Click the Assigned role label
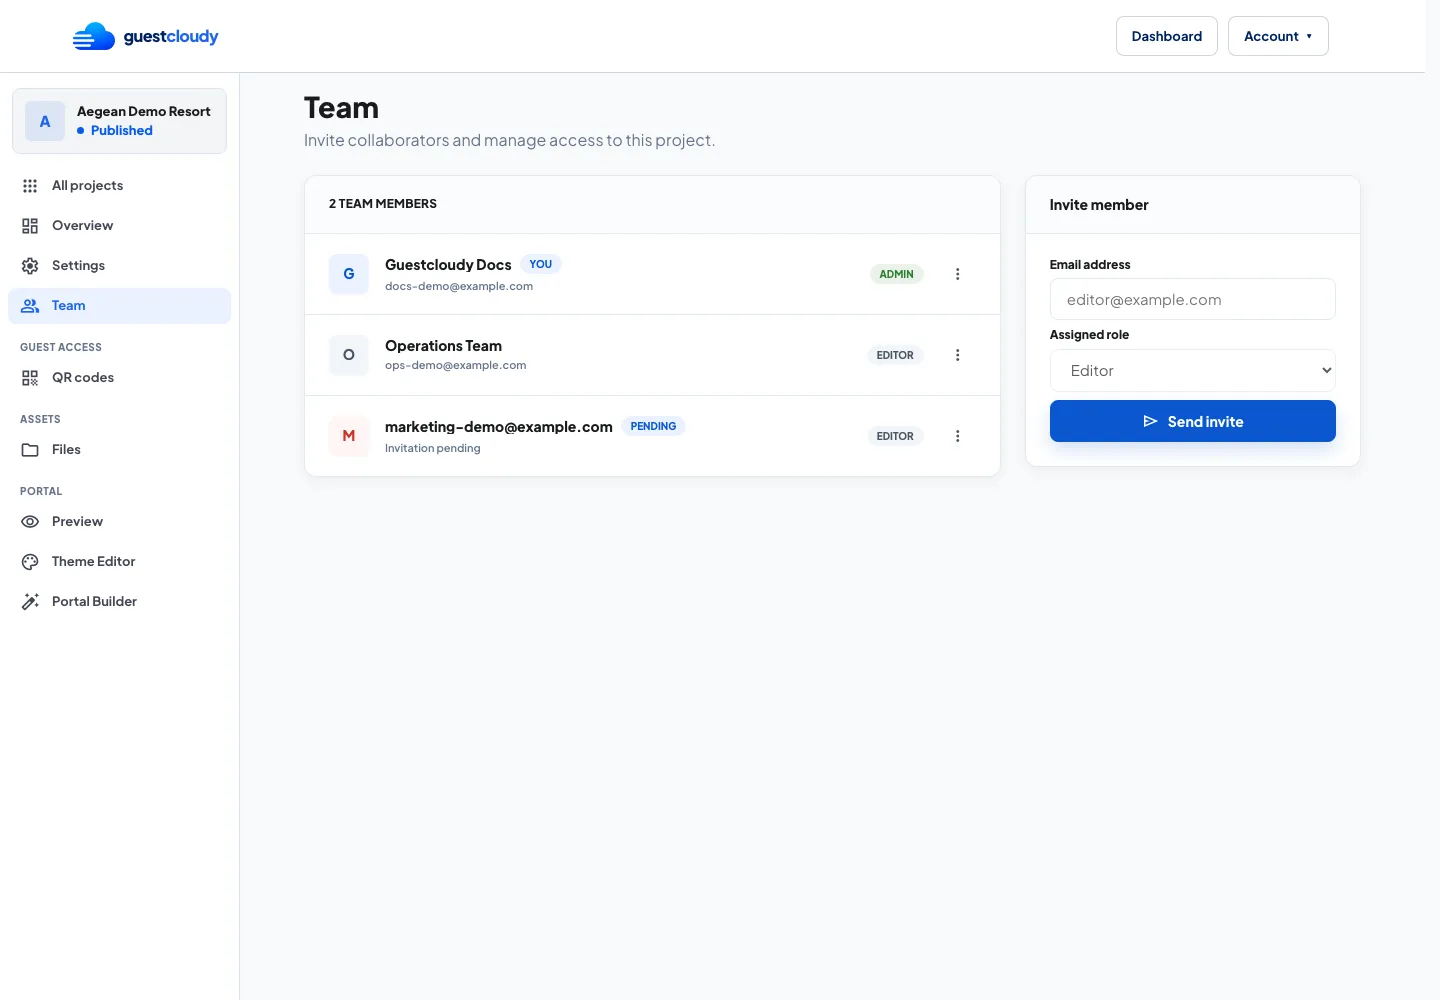This screenshot has height=1000, width=1440. (x=1089, y=335)
